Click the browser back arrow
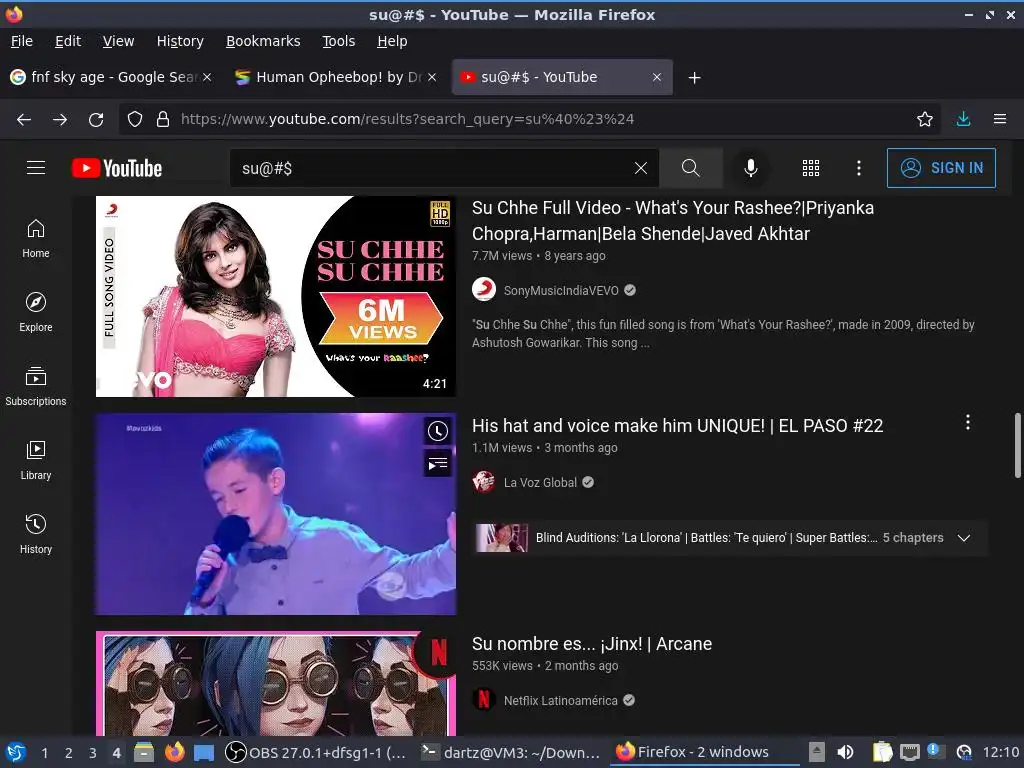 24,119
